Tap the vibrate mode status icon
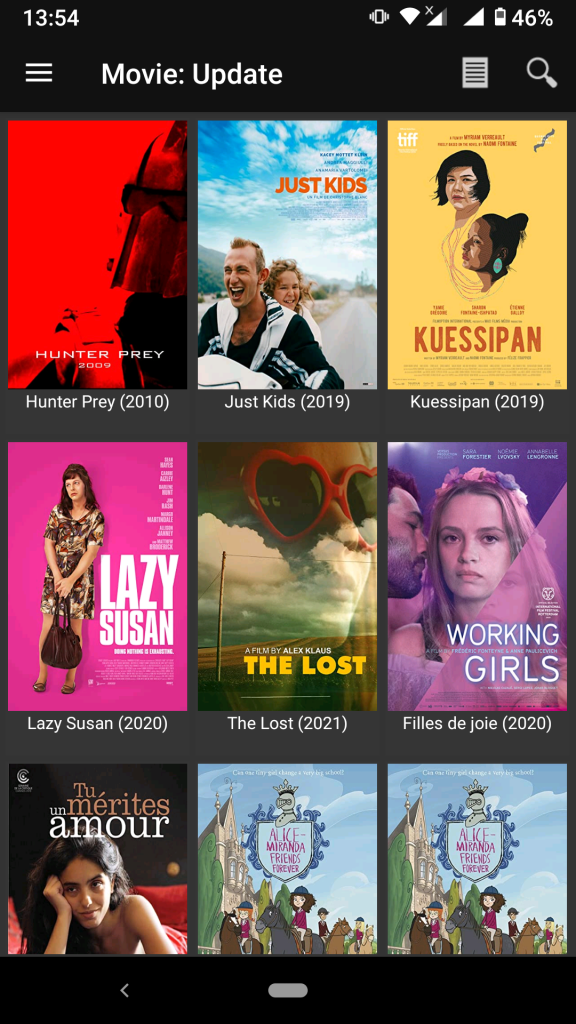The image size is (576, 1024). point(379,18)
